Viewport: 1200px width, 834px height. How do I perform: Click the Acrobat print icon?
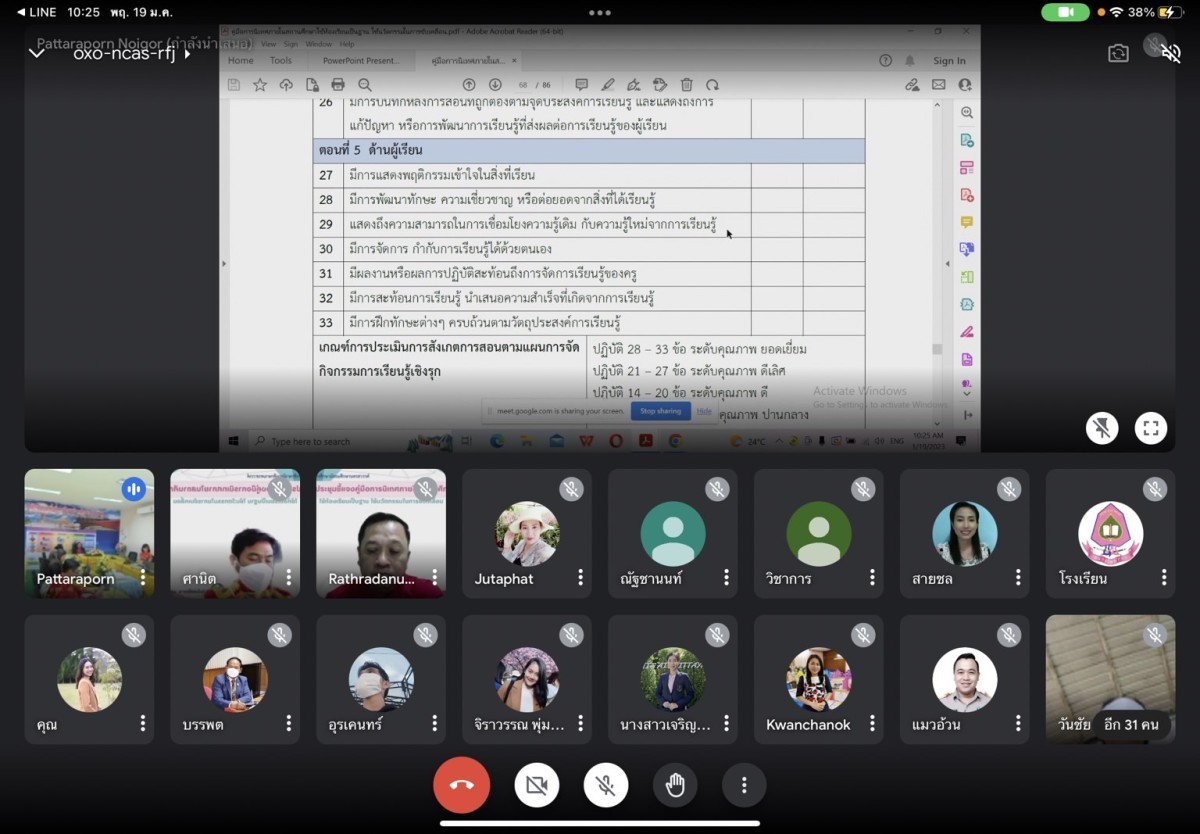338,85
